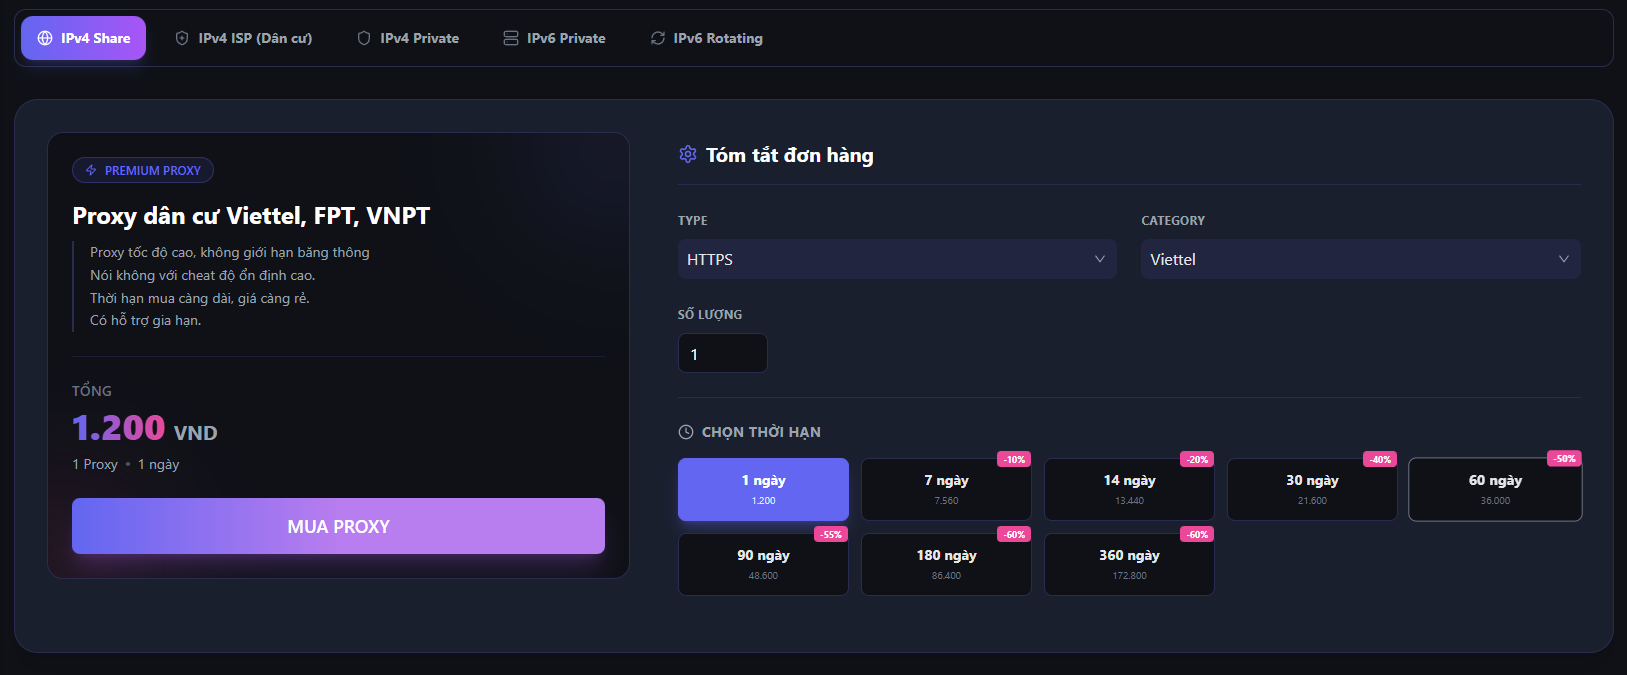
Task: Click the -60% badge on 360 ngày
Action: coord(1197,534)
